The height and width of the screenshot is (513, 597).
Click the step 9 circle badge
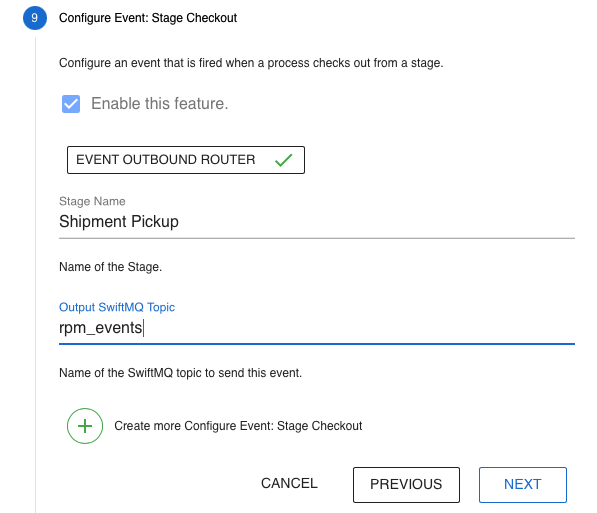(35, 18)
